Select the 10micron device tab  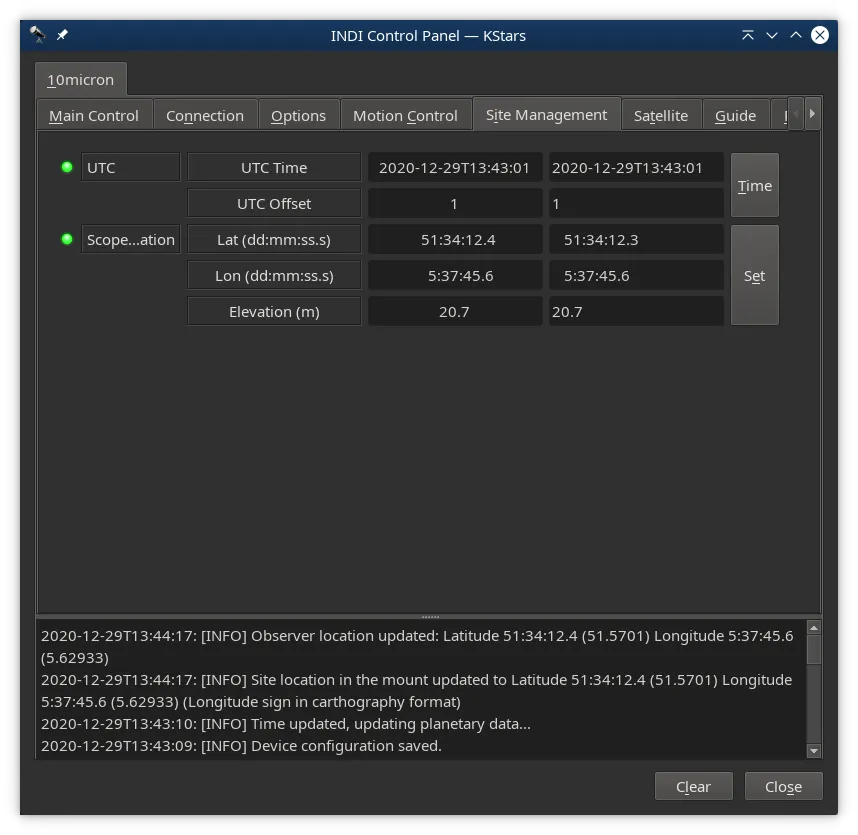point(81,80)
